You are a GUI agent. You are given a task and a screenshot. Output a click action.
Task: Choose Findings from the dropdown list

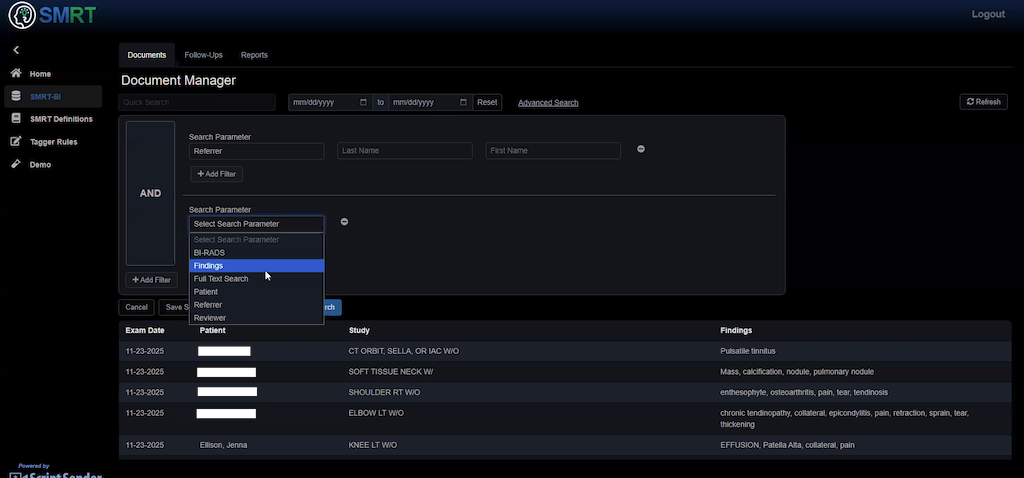(256, 266)
